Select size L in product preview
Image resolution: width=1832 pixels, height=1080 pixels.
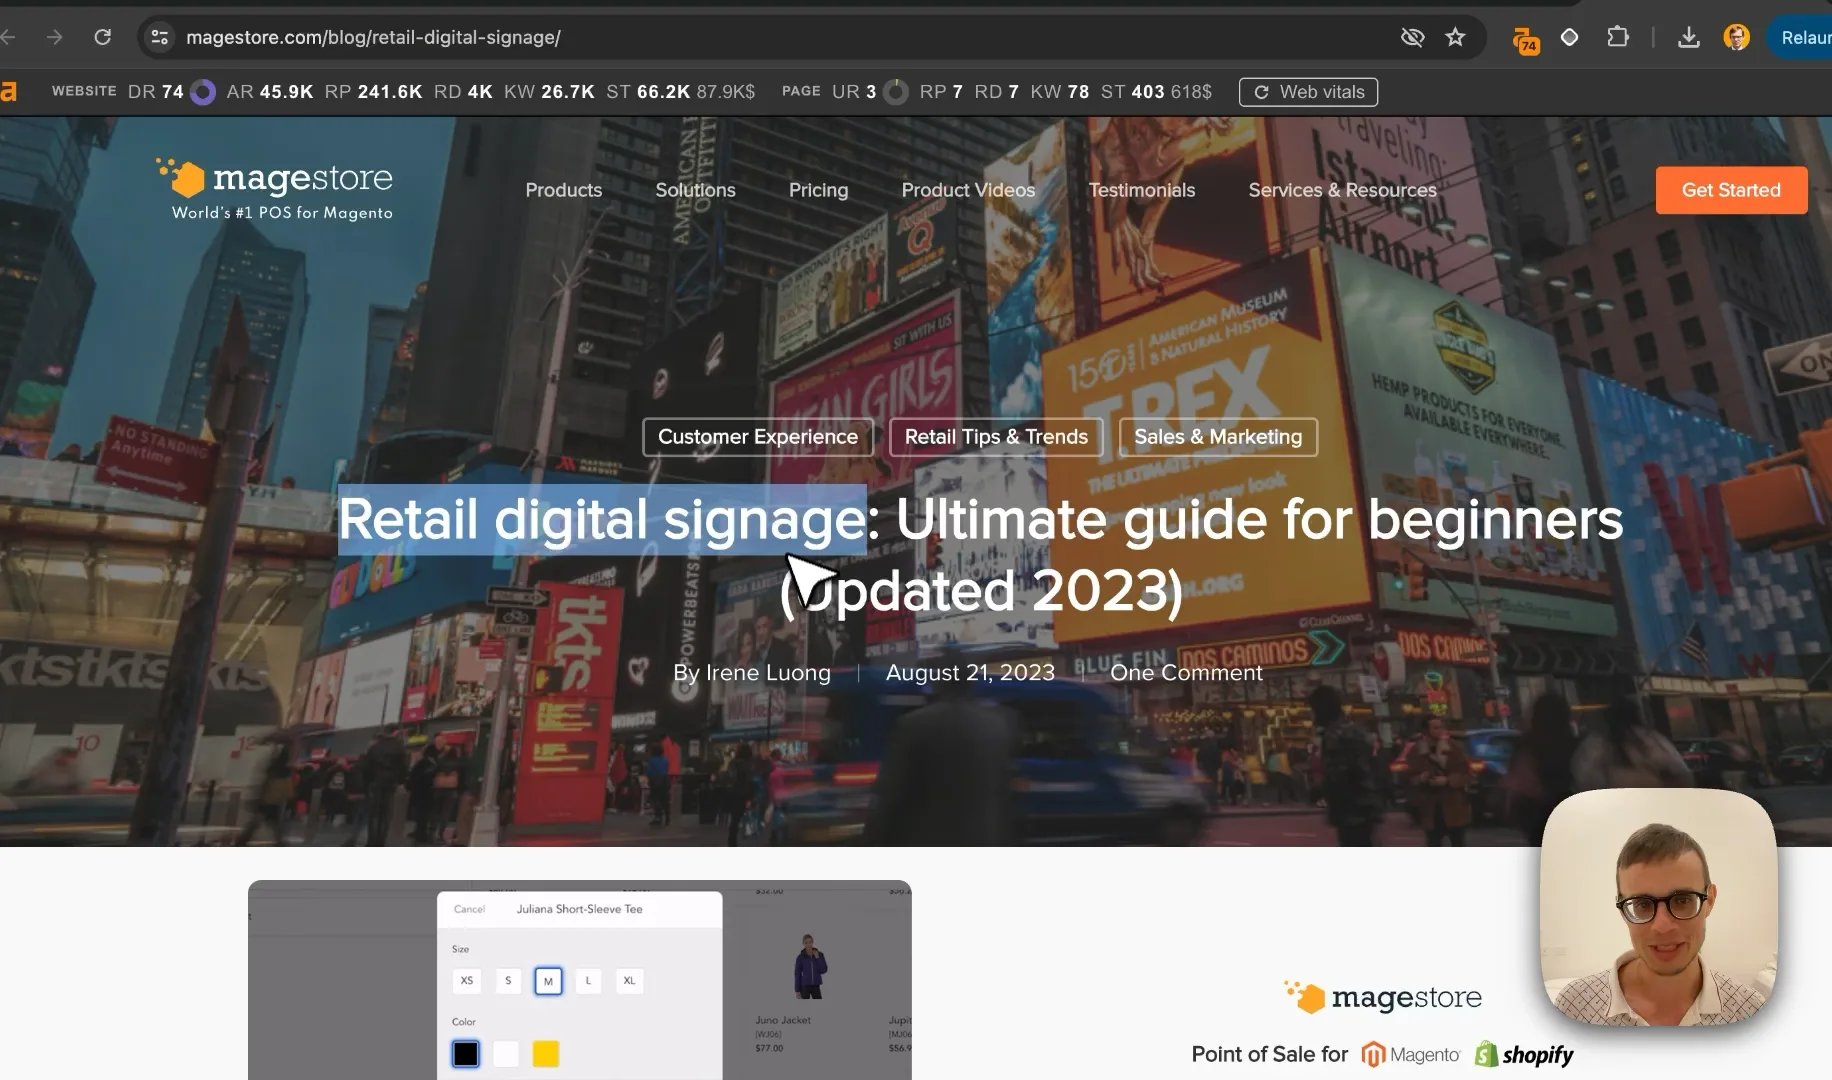(x=588, y=981)
